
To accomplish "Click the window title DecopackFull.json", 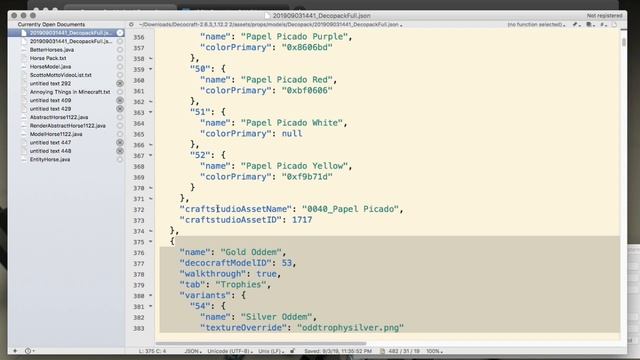I will pos(321,16).
